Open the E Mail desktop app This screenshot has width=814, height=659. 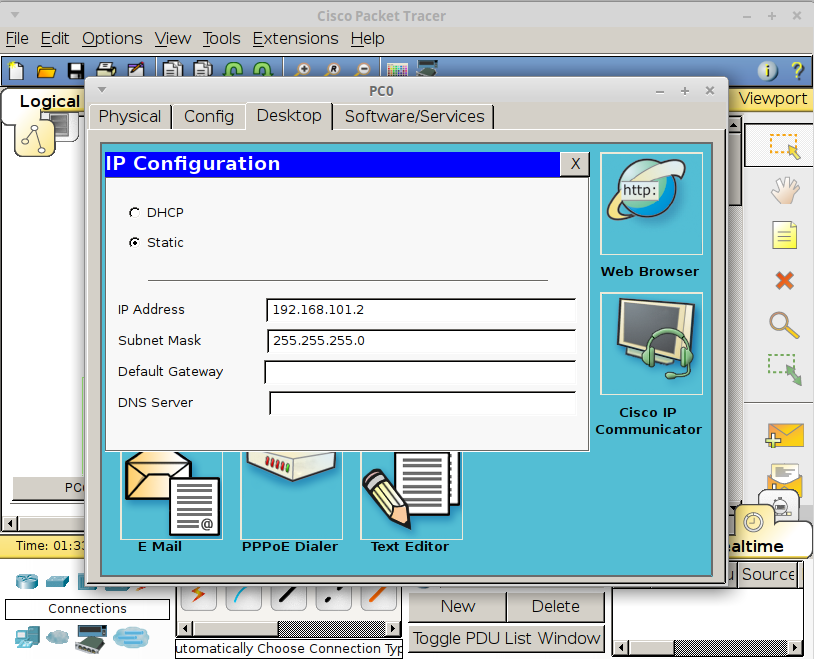[x=171, y=495]
